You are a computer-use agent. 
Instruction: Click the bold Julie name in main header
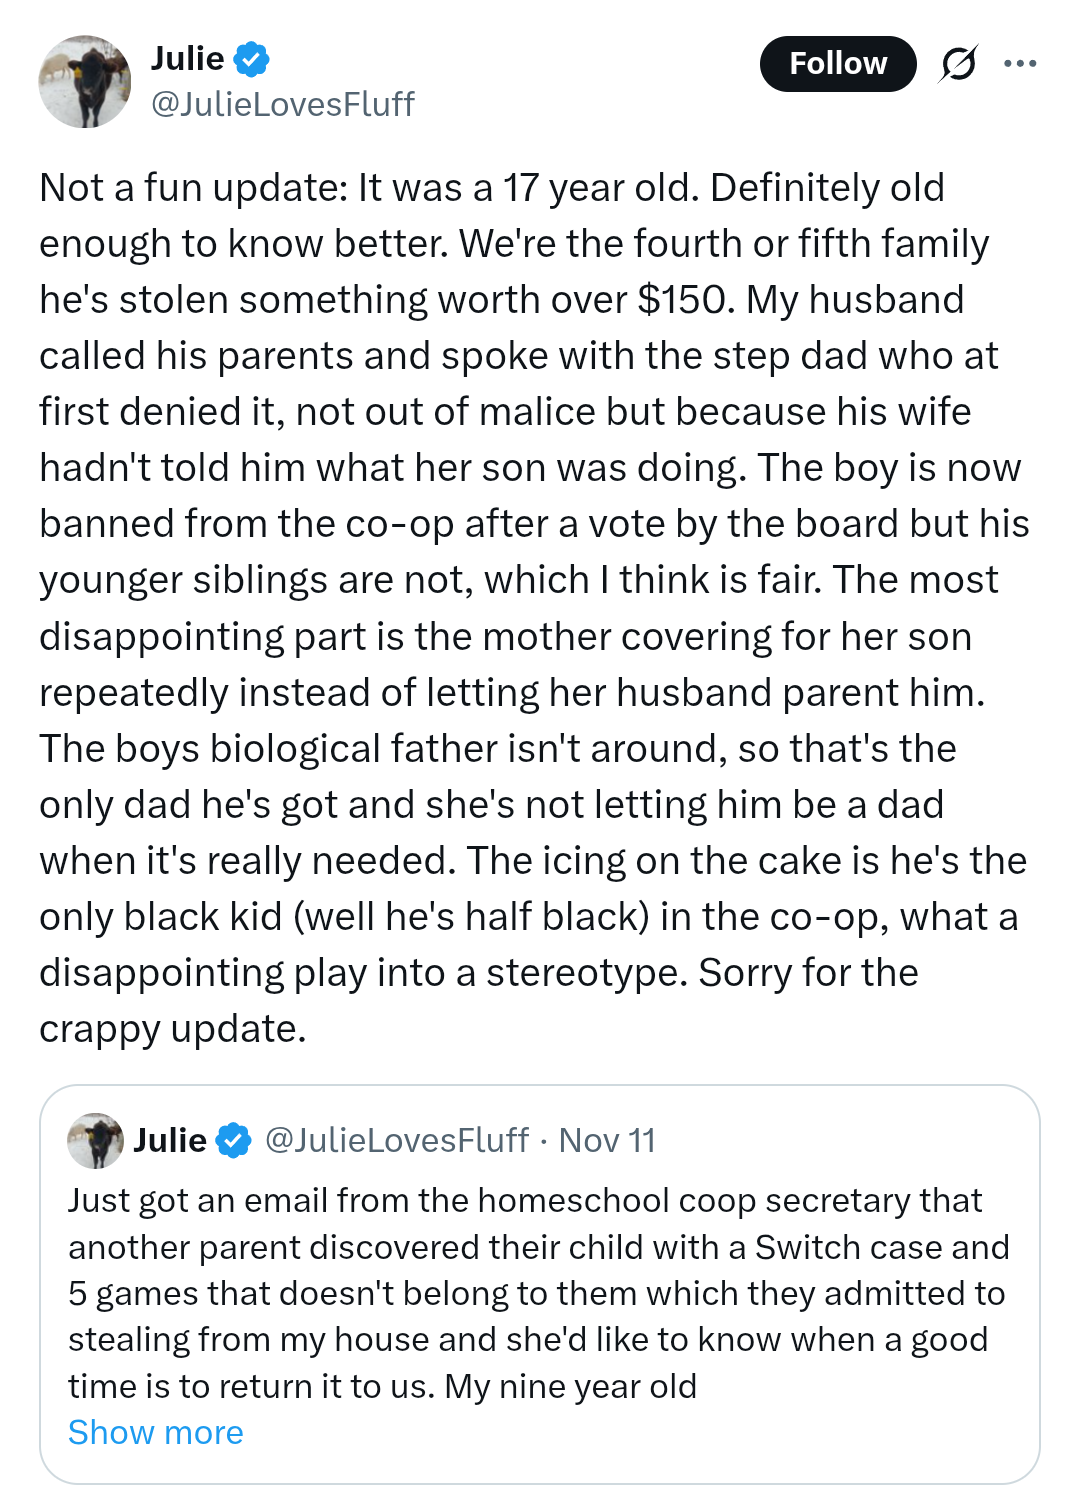point(187,59)
